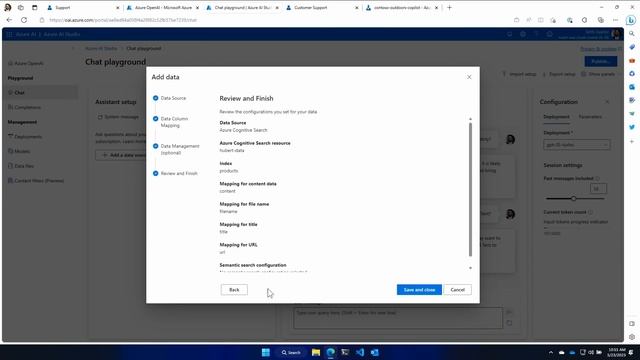Open Edge sidebar shopping tag icon
This screenshot has width=640, height=360.
pyautogui.click(x=632, y=47)
